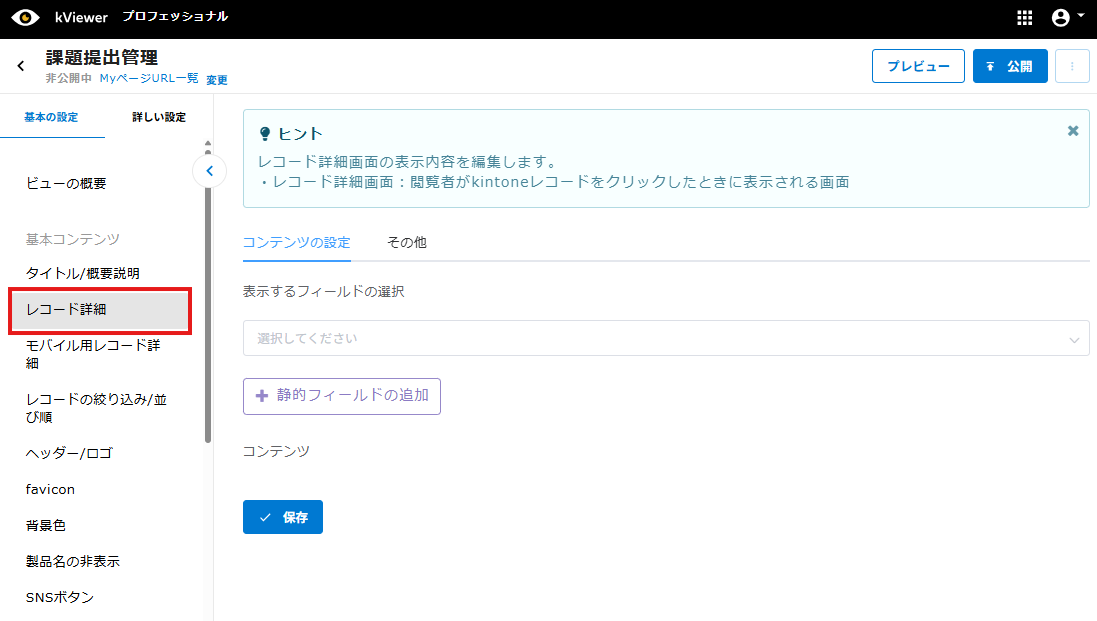Image resolution: width=1097 pixels, height=621 pixels.
Task: Collapse the sidebar with chevron button
Action: click(209, 171)
